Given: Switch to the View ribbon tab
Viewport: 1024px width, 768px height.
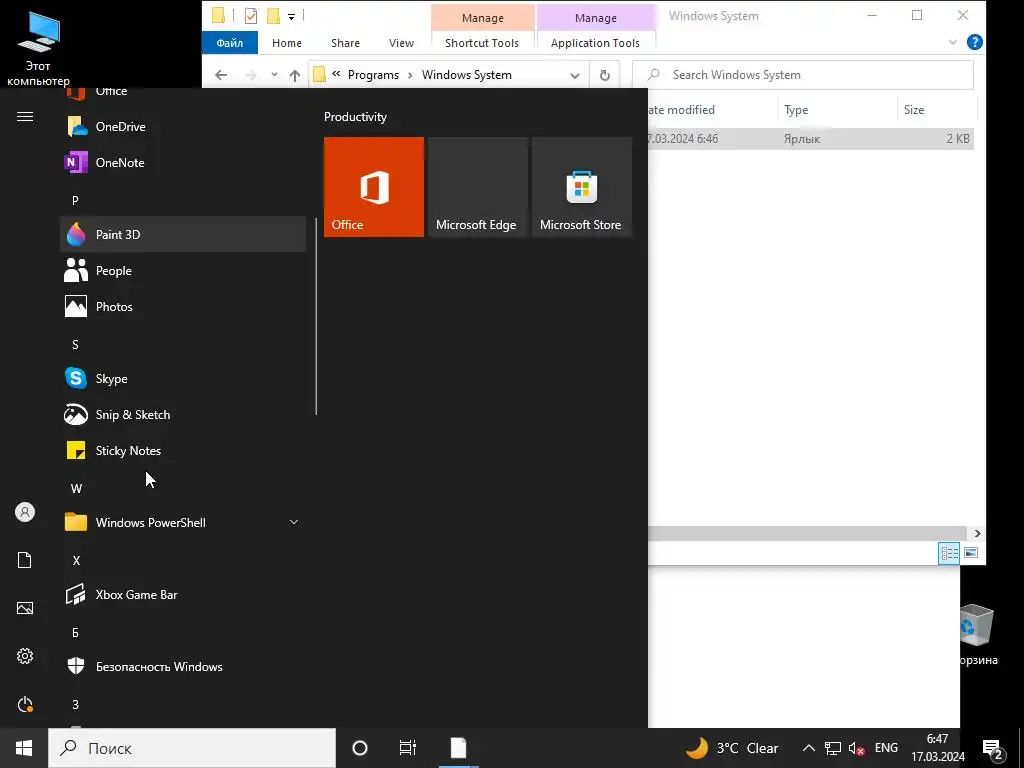Looking at the screenshot, I should coord(401,43).
